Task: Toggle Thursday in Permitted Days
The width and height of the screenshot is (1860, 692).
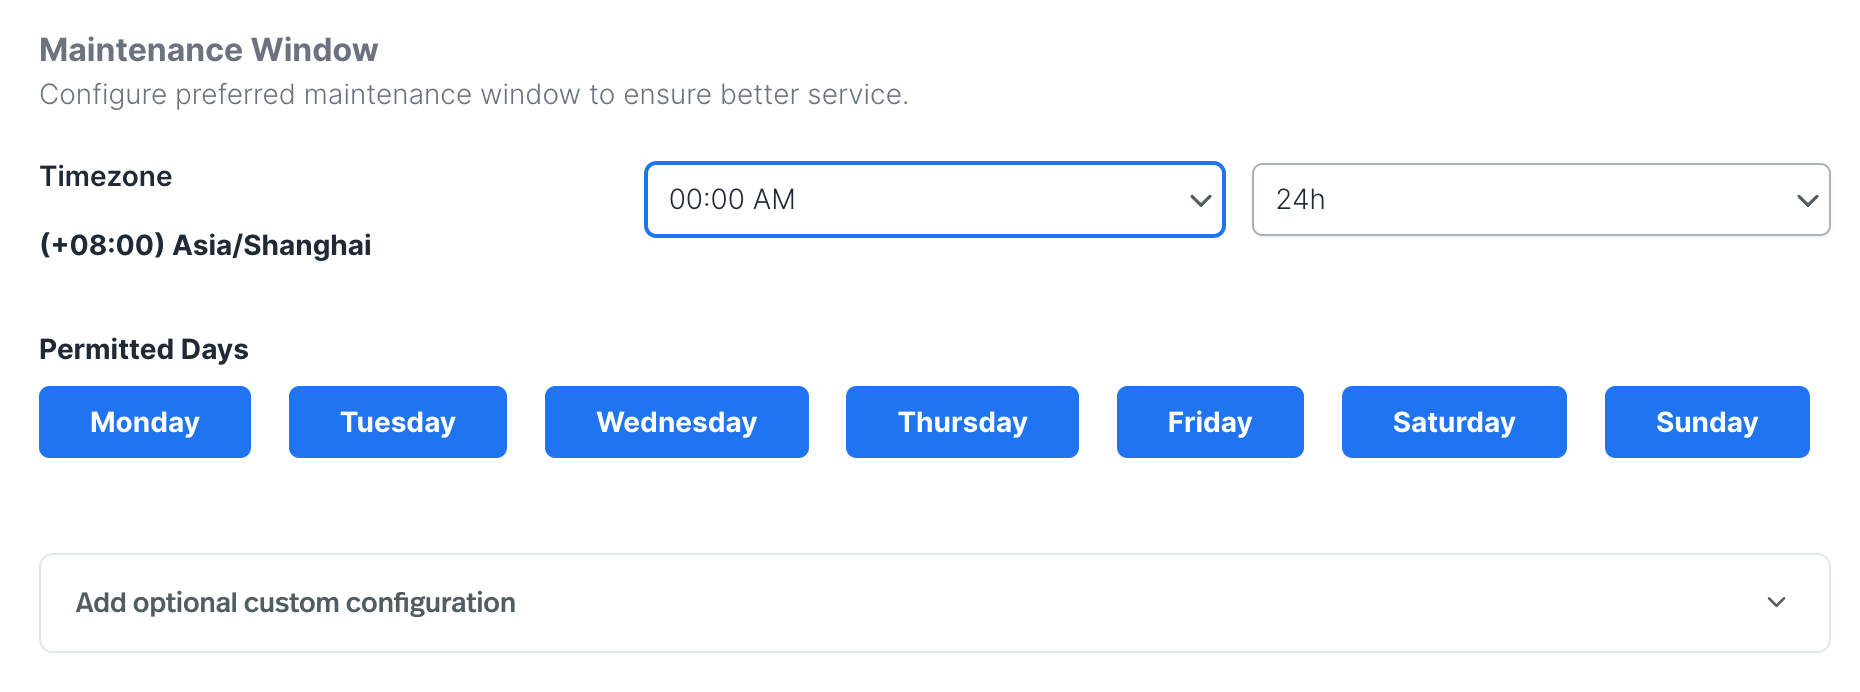Action: tap(962, 422)
